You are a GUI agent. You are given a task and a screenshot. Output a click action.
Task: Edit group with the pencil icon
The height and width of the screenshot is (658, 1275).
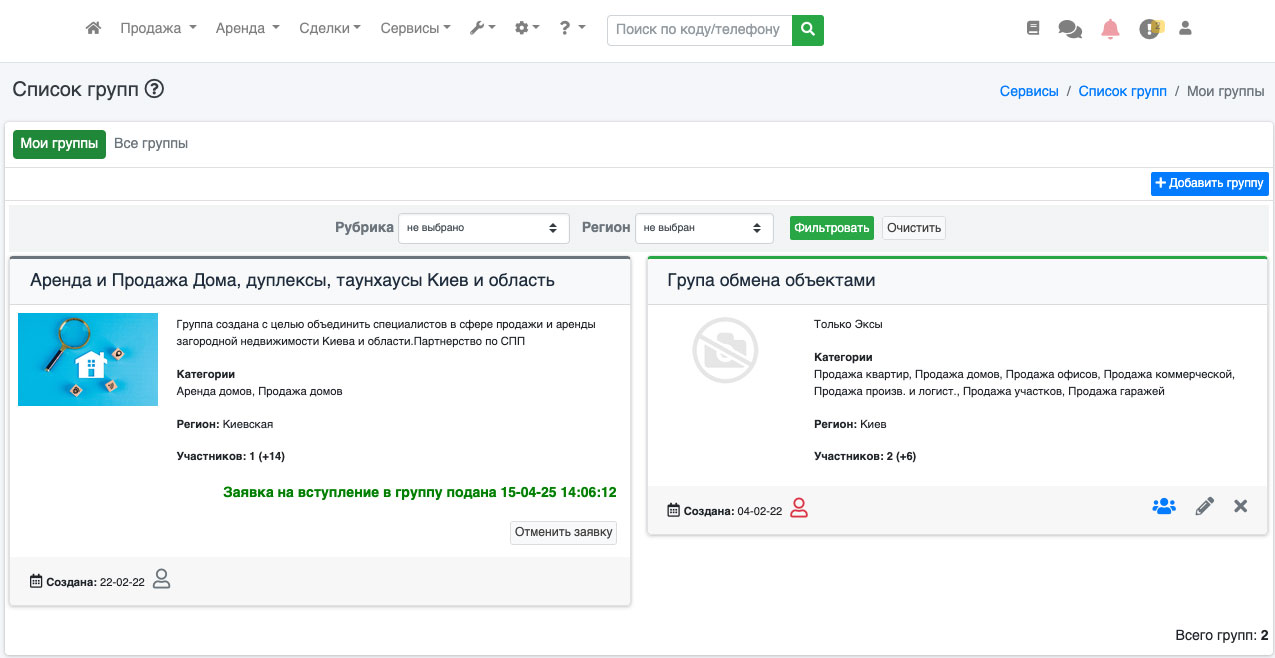point(1204,507)
